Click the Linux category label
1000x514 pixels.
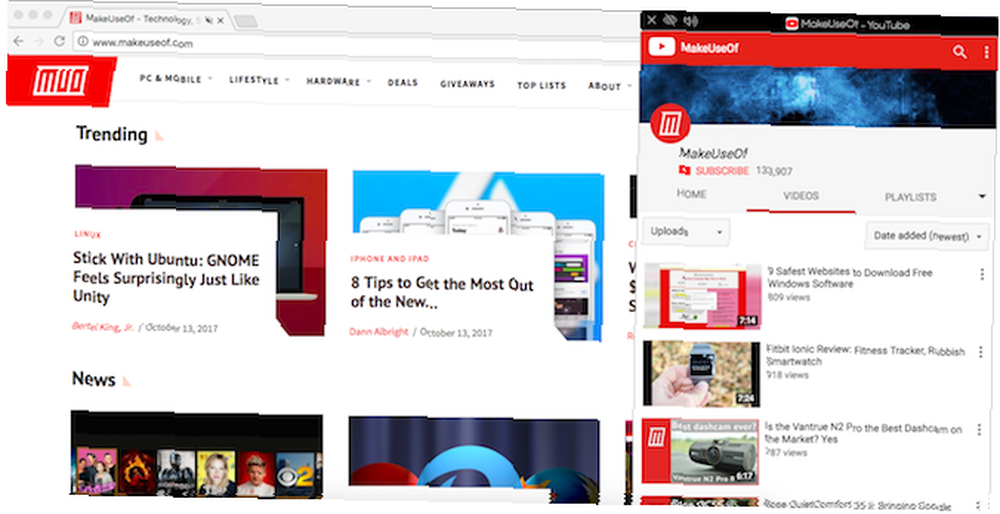[x=87, y=234]
